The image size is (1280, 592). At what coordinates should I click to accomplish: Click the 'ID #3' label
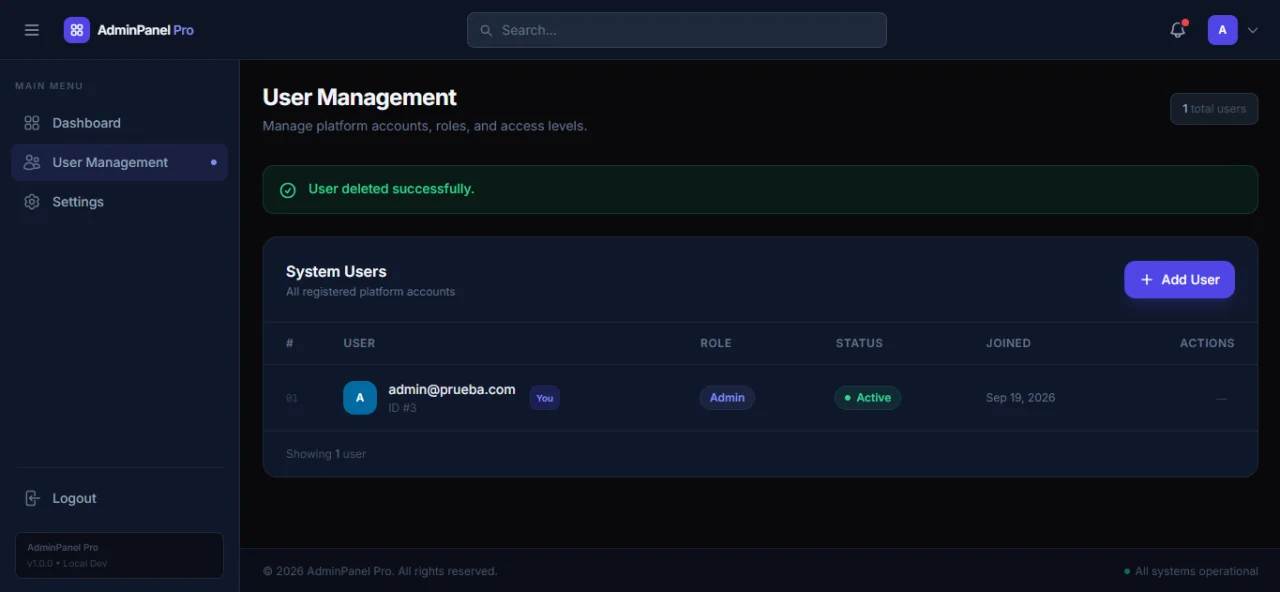(402, 408)
